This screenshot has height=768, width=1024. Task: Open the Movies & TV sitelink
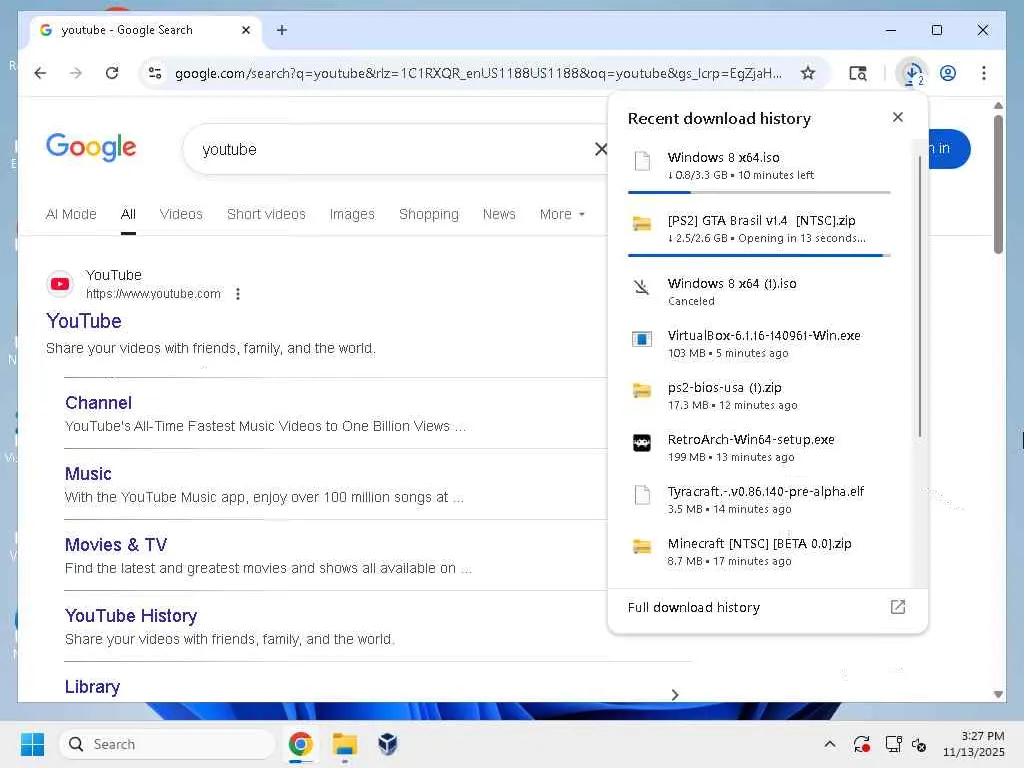(116, 545)
